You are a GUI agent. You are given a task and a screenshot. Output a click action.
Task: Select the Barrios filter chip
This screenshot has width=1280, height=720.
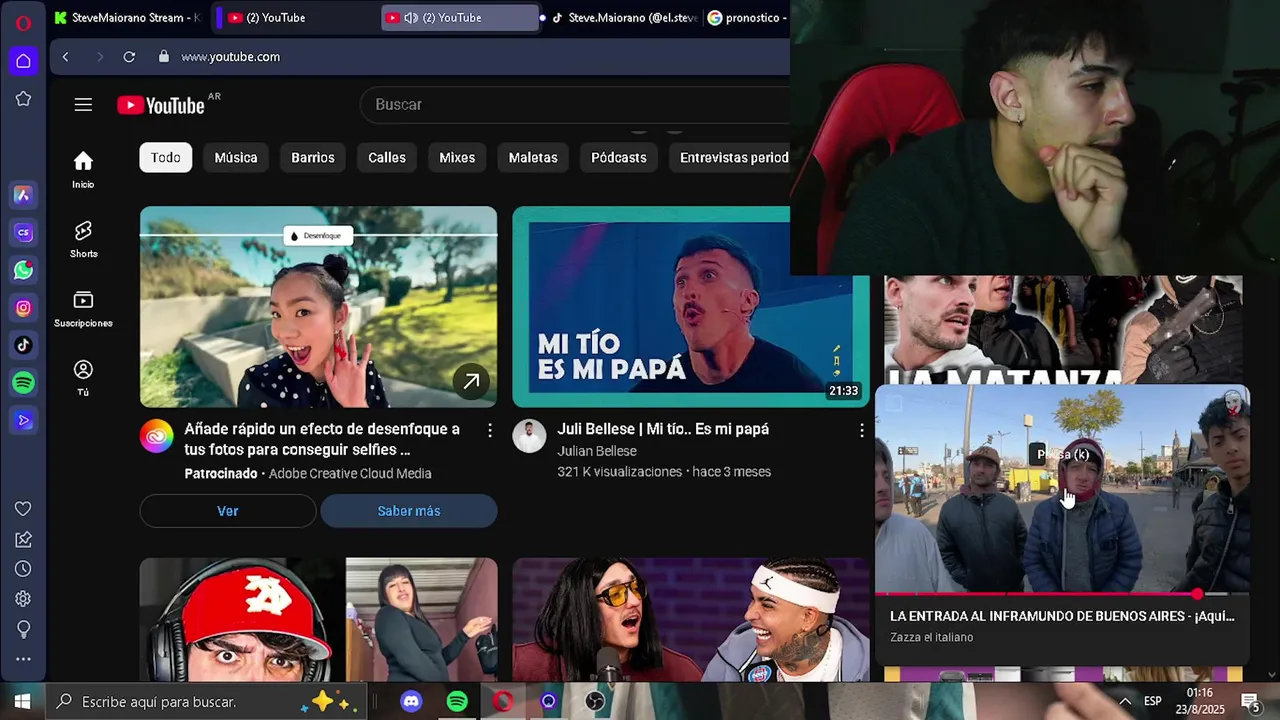pyautogui.click(x=313, y=157)
